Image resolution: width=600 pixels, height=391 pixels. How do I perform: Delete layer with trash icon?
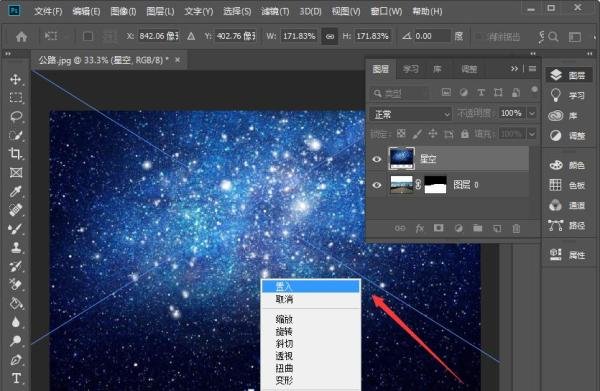(516, 228)
